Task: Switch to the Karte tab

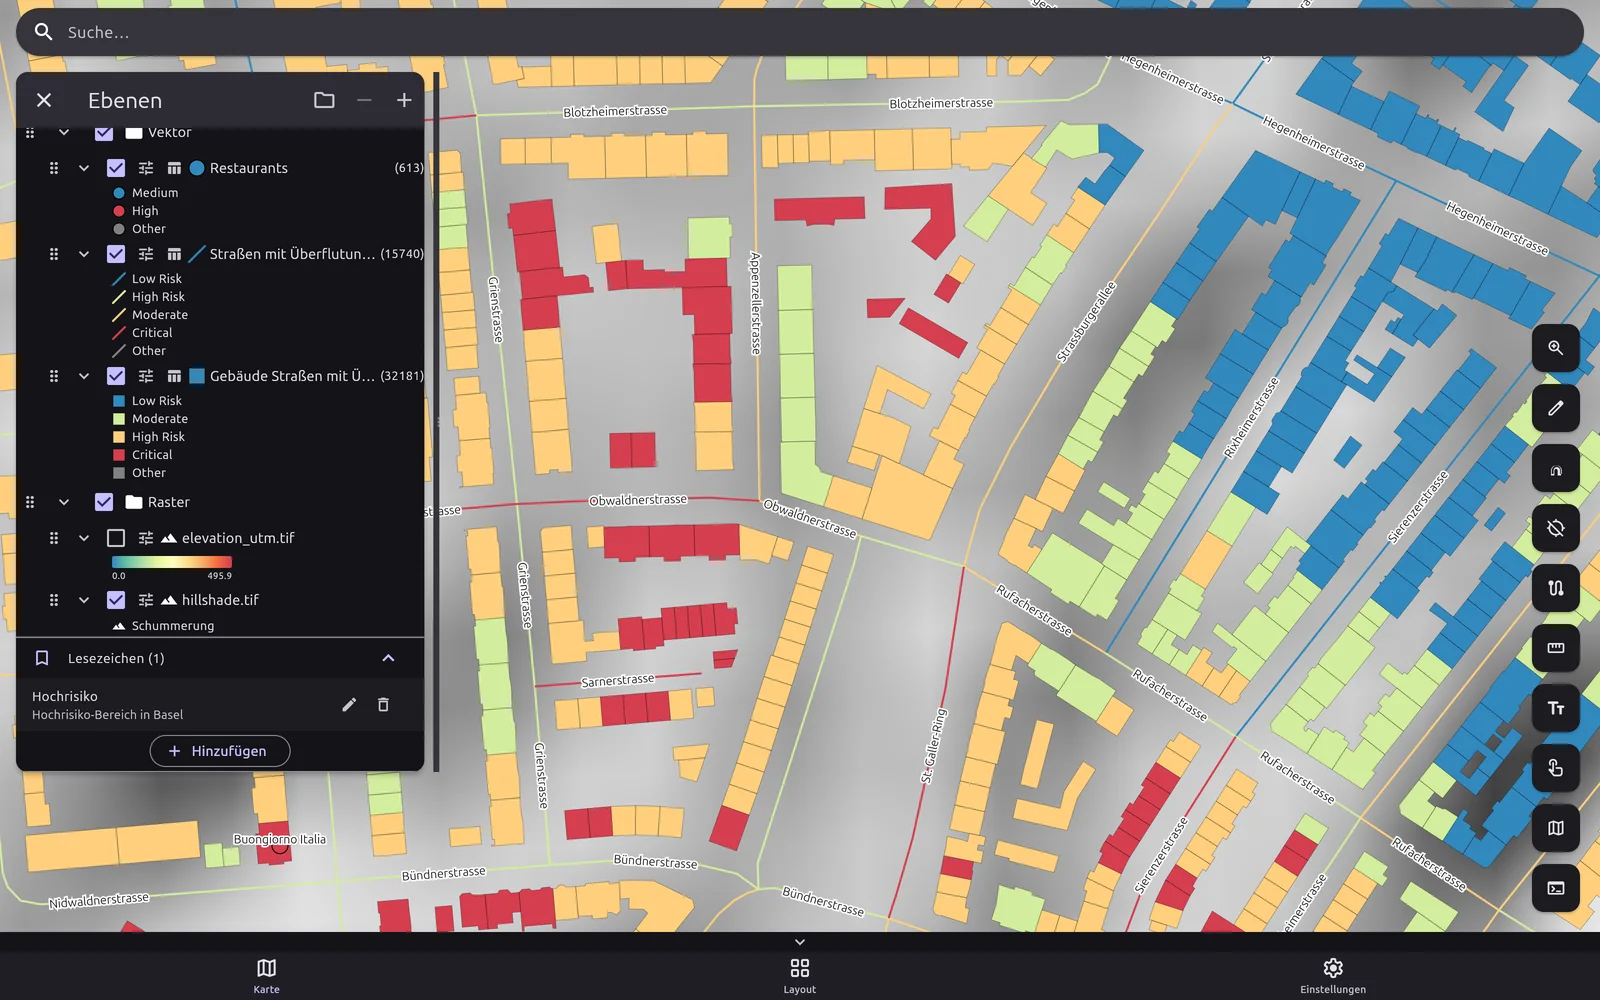Action: click(266, 975)
